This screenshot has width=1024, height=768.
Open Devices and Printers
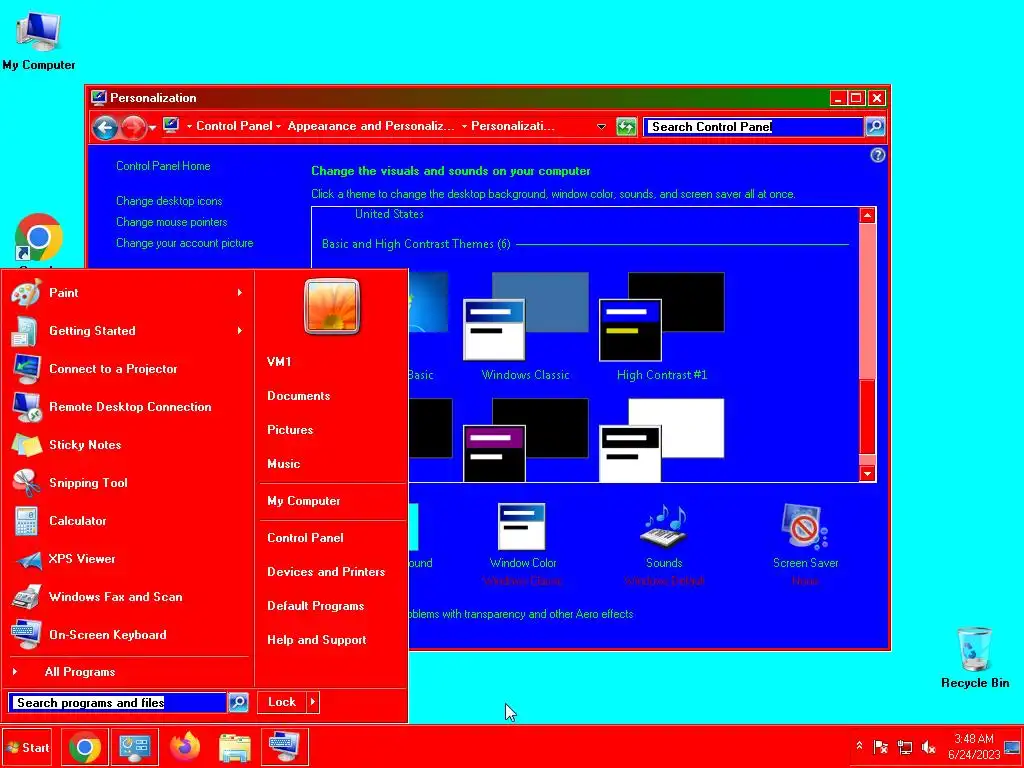pyautogui.click(x=326, y=571)
